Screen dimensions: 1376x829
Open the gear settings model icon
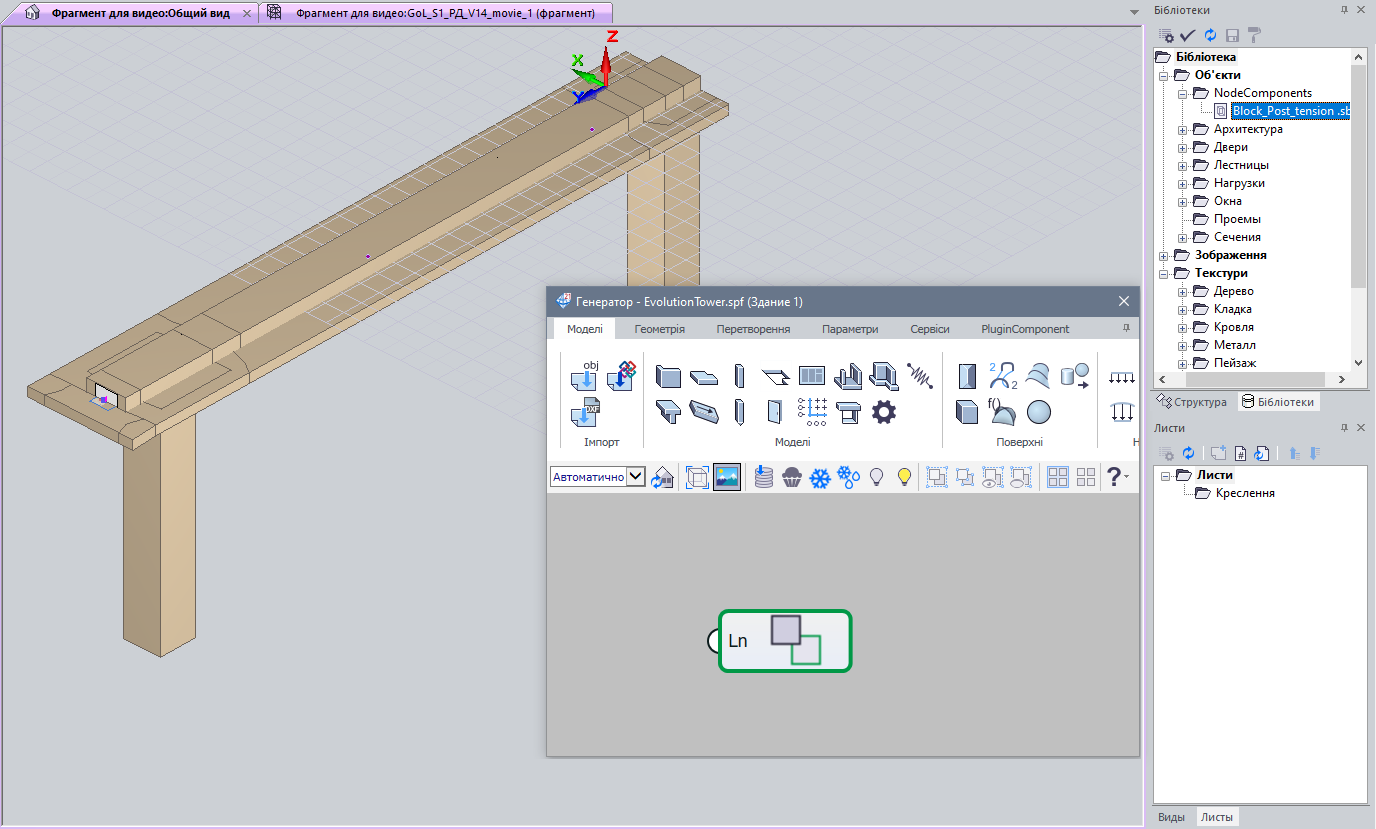pos(883,411)
